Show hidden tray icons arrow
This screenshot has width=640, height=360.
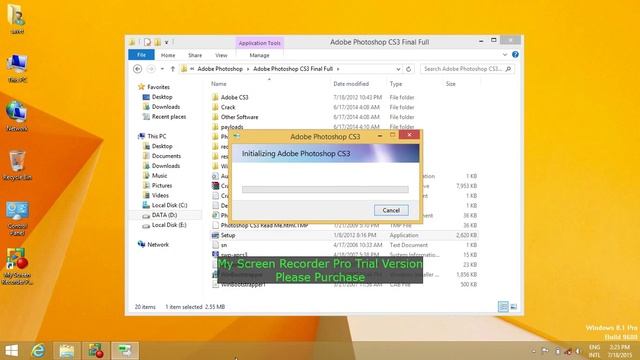(x=534, y=351)
